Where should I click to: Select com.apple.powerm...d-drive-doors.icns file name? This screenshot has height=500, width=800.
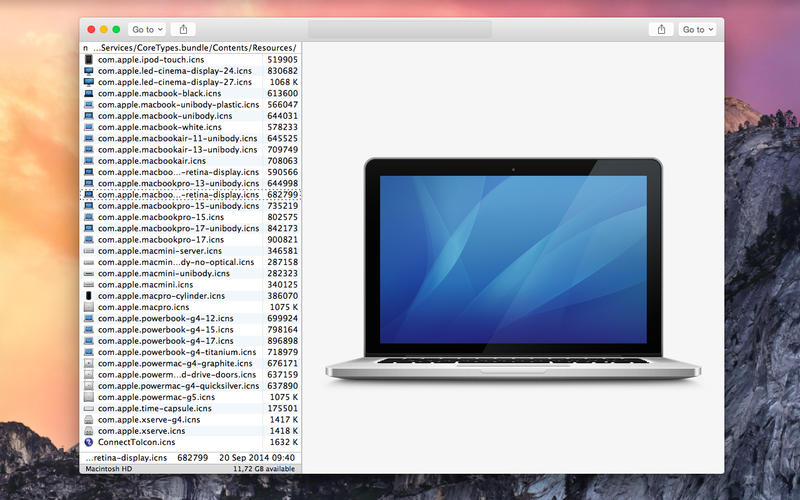[x=177, y=374]
